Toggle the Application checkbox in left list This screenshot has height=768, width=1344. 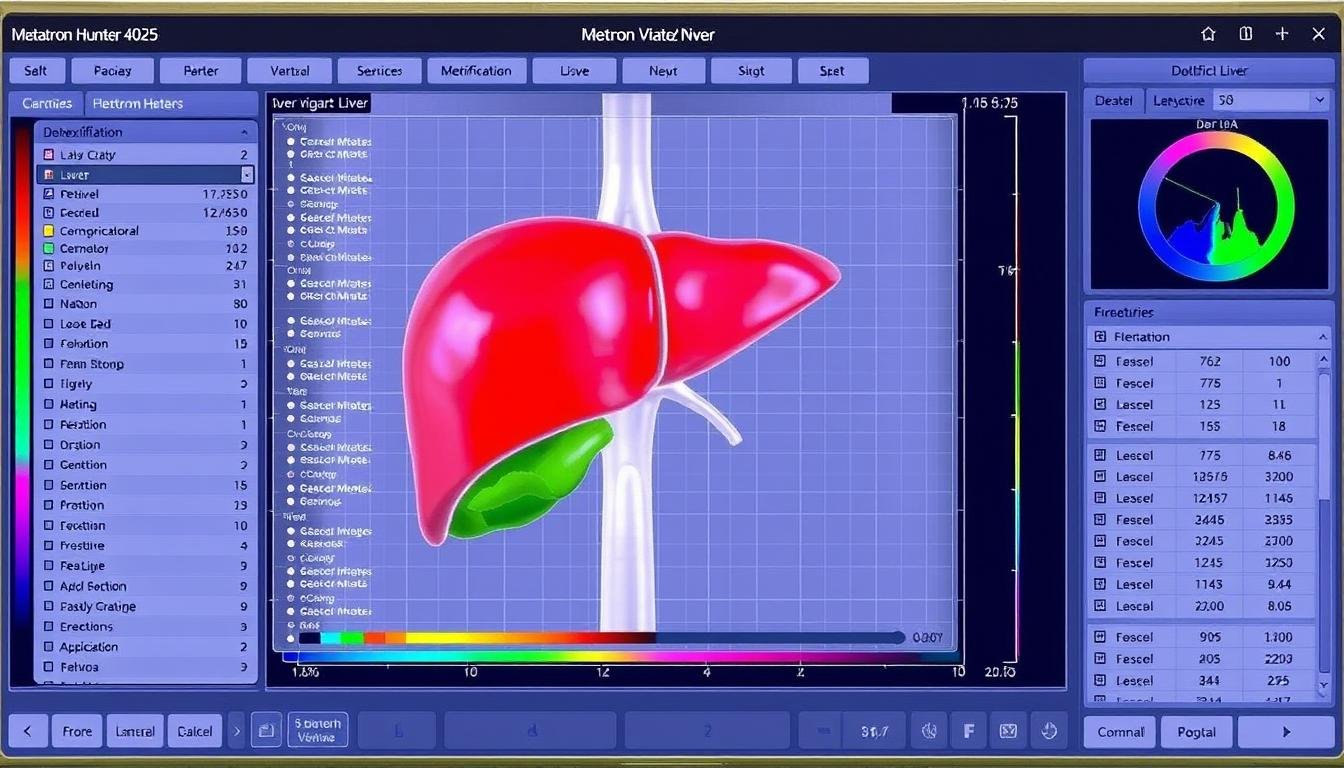49,647
